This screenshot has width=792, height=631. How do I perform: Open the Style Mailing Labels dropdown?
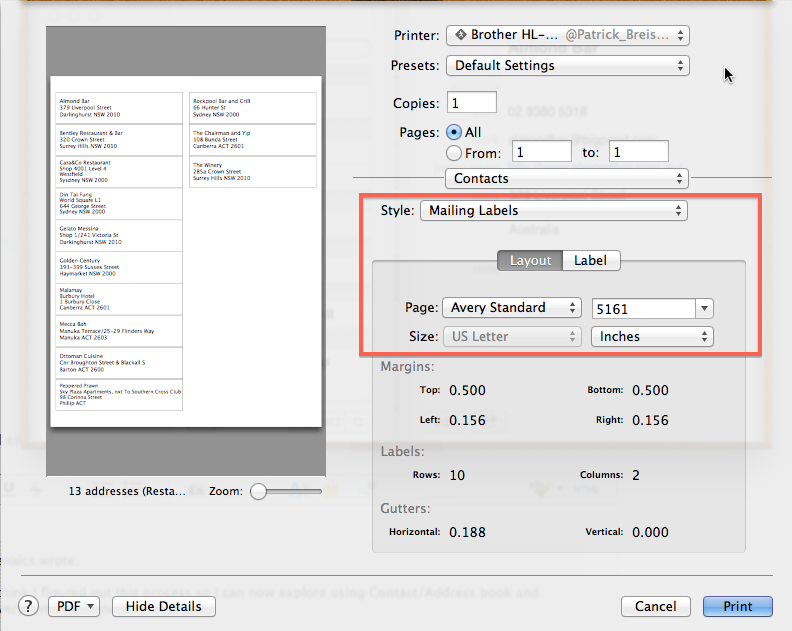pos(554,211)
